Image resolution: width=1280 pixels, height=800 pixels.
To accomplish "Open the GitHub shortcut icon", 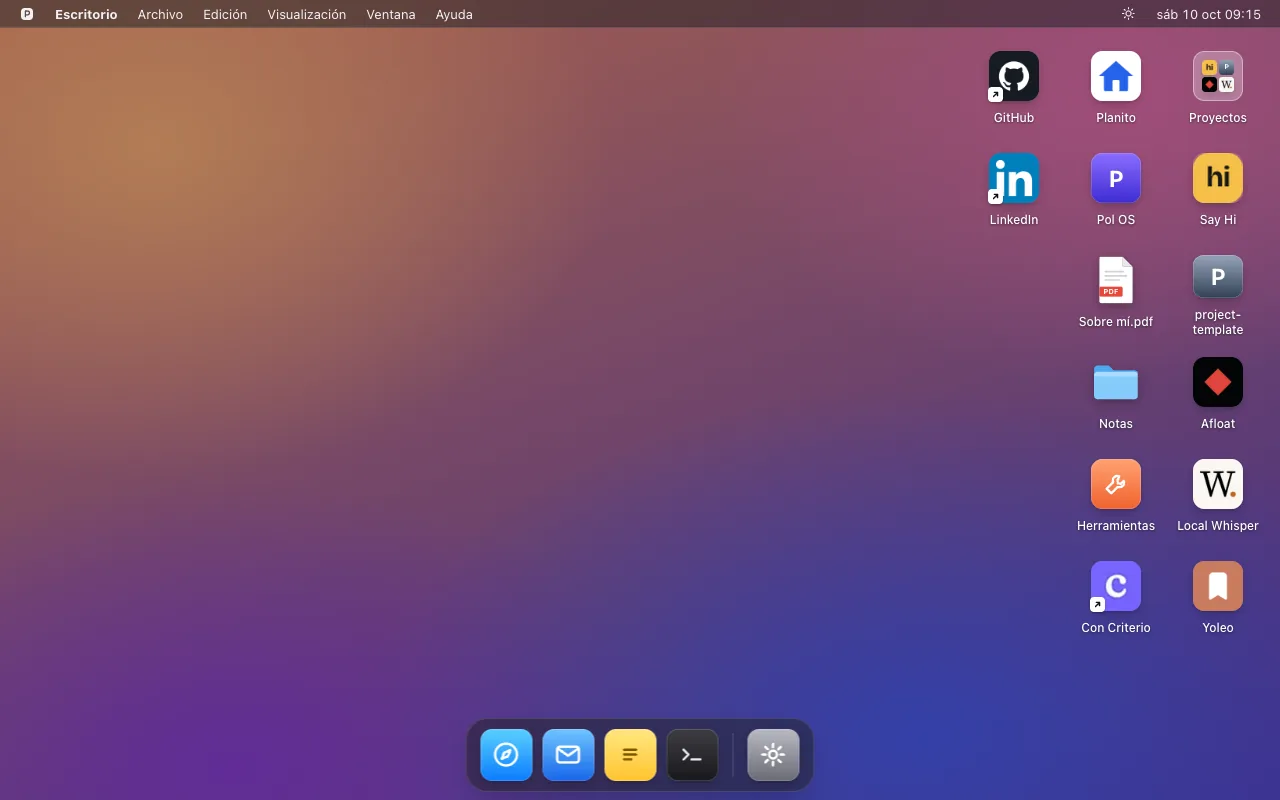I will tap(1014, 76).
